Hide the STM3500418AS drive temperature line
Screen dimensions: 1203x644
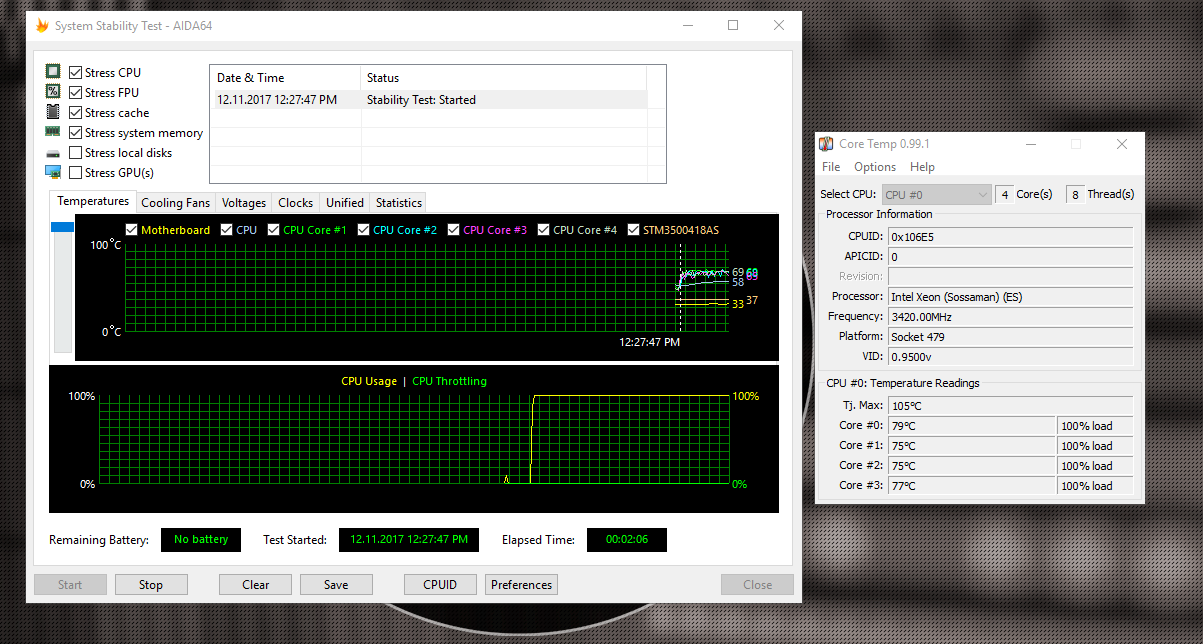pyautogui.click(x=634, y=230)
